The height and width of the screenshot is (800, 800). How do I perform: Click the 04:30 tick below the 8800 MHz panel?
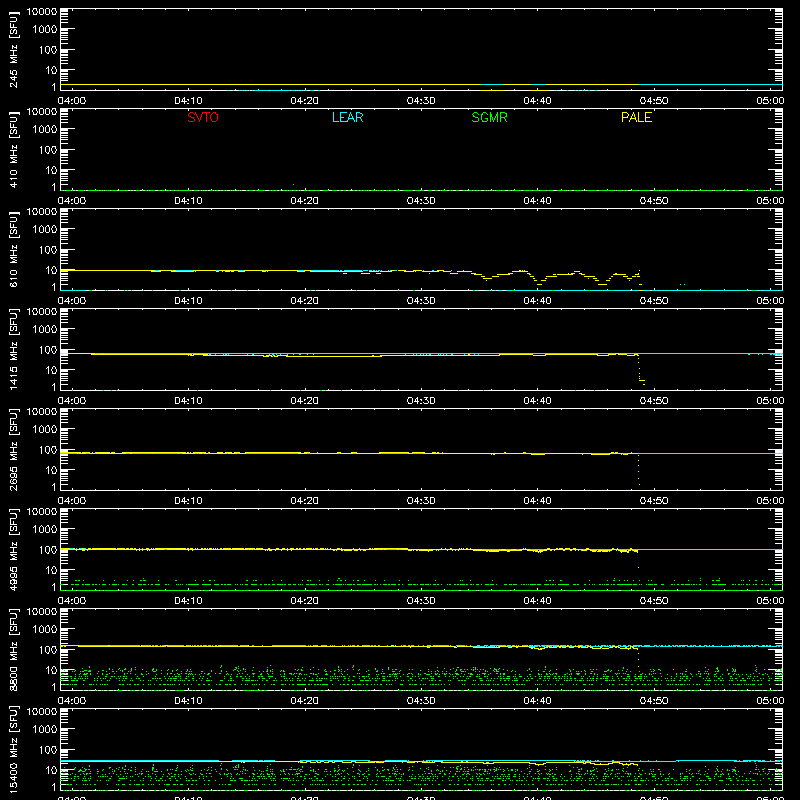tap(421, 701)
